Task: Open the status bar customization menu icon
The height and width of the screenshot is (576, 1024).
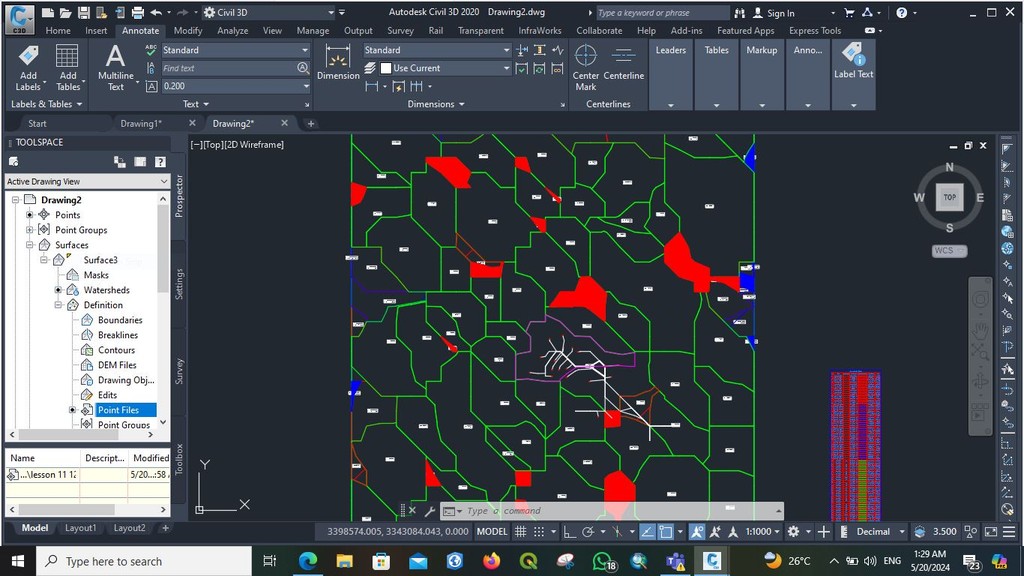Action: point(1009,532)
